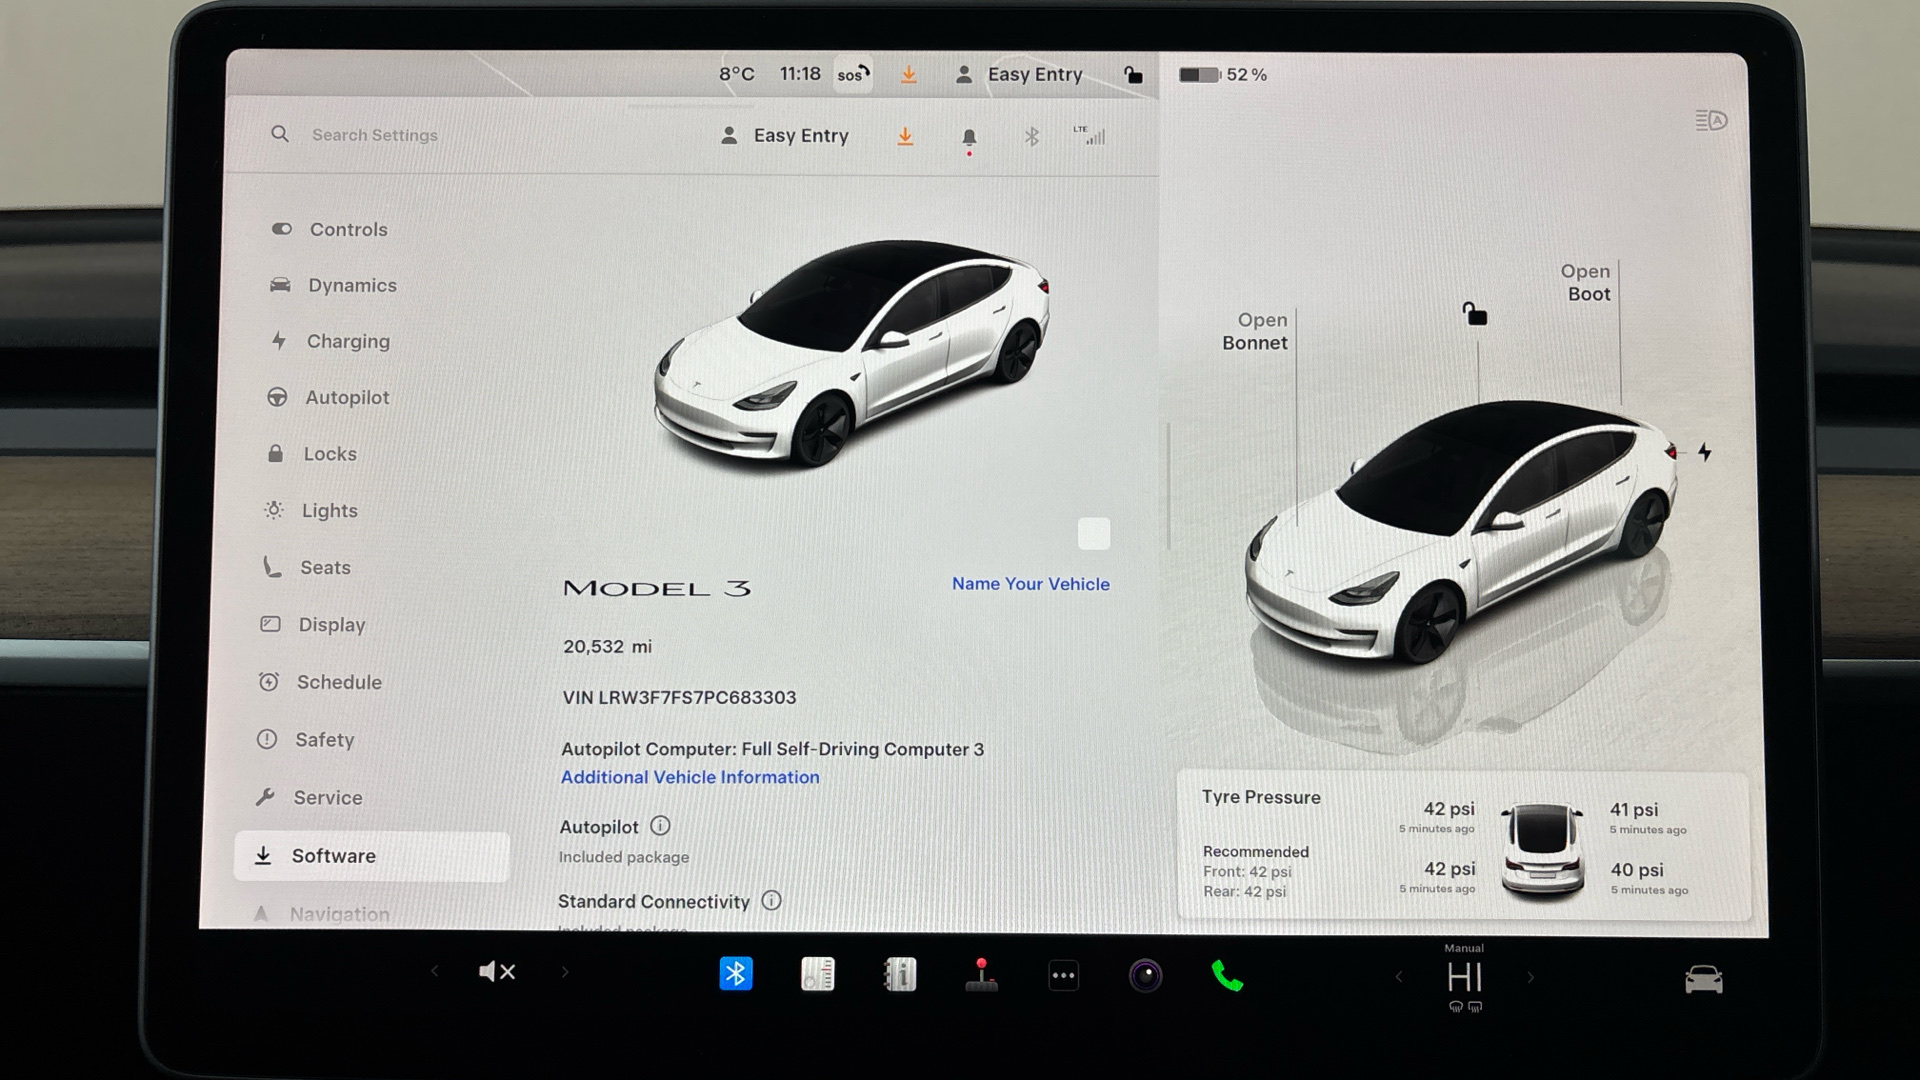Open car controls from bottom-right car icon

(x=1703, y=978)
